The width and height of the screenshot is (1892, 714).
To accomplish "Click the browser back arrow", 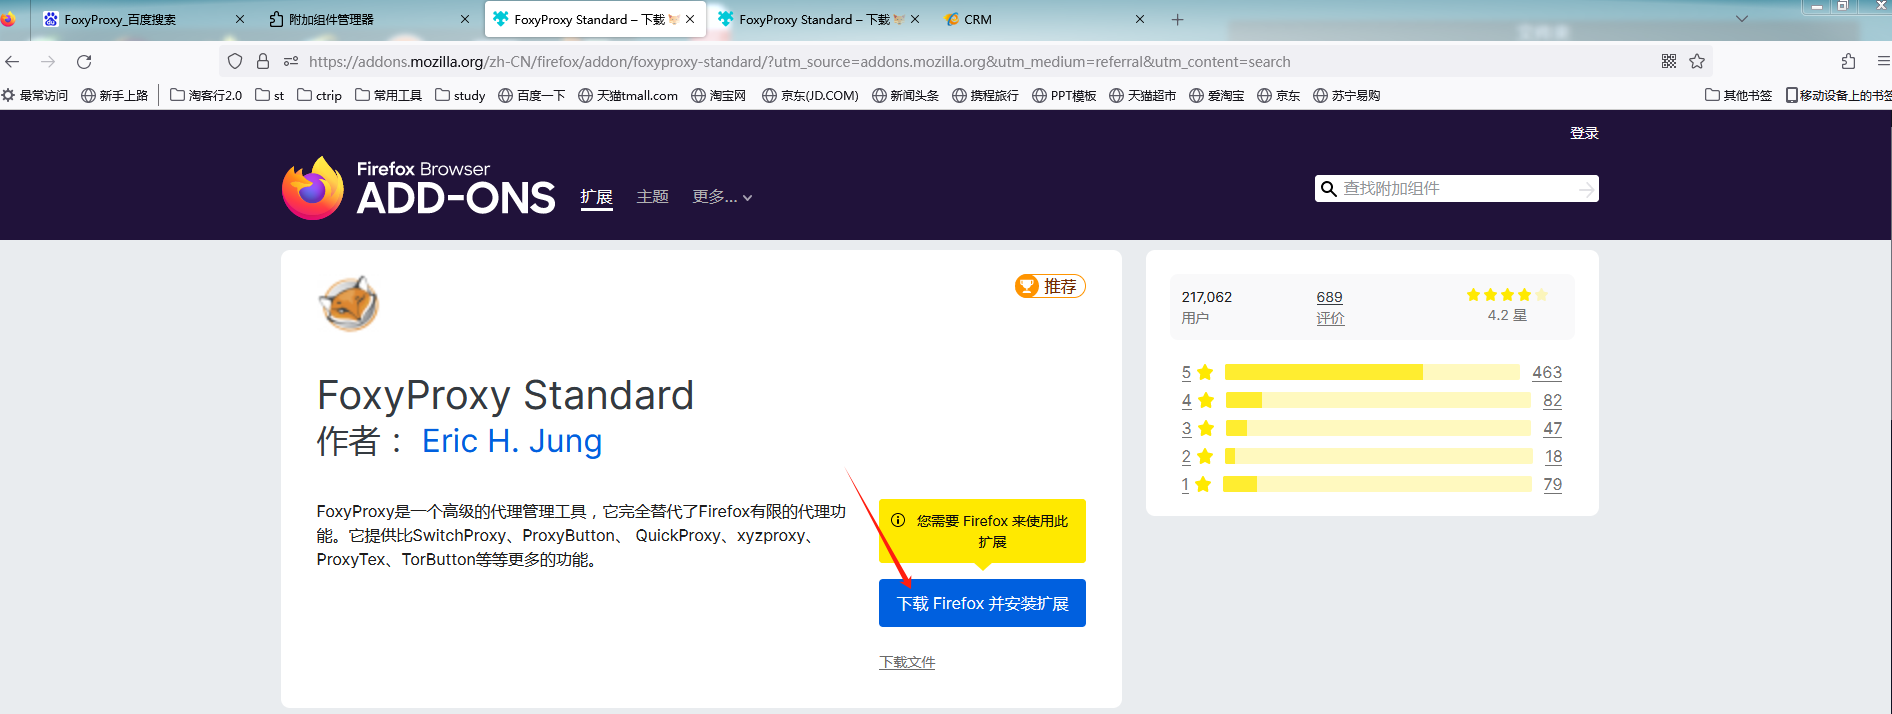I will click(x=13, y=61).
